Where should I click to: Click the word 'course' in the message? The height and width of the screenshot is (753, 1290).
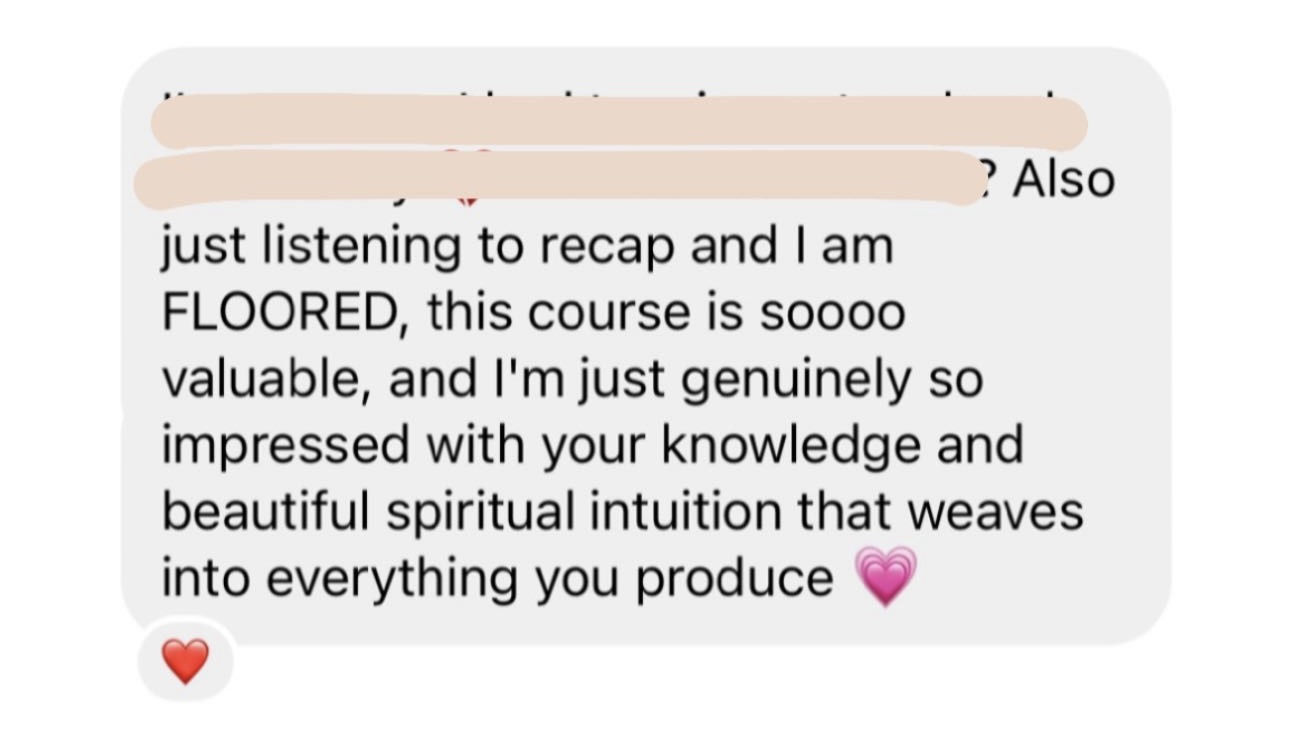607,313
